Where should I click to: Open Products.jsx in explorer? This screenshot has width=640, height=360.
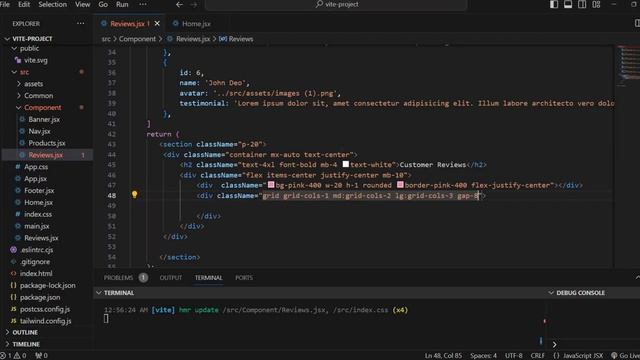(47, 143)
